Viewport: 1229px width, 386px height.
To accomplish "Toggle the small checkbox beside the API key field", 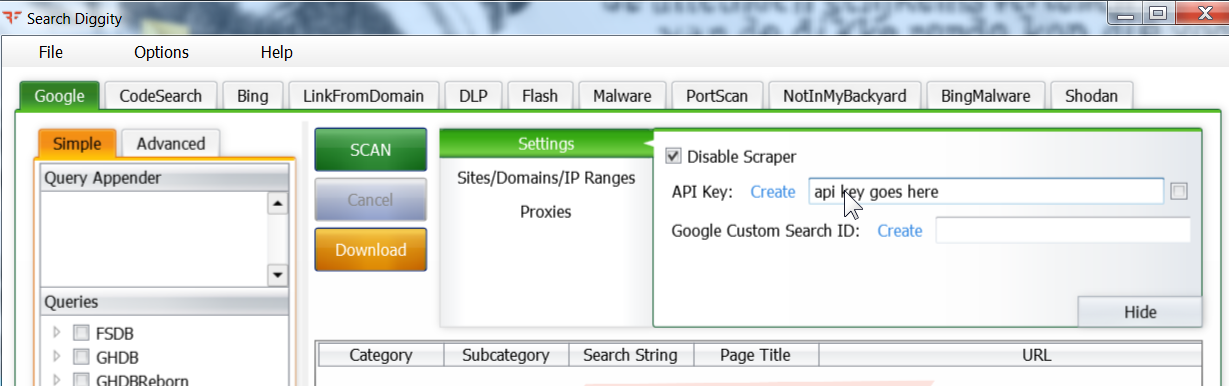I will (x=1179, y=191).
